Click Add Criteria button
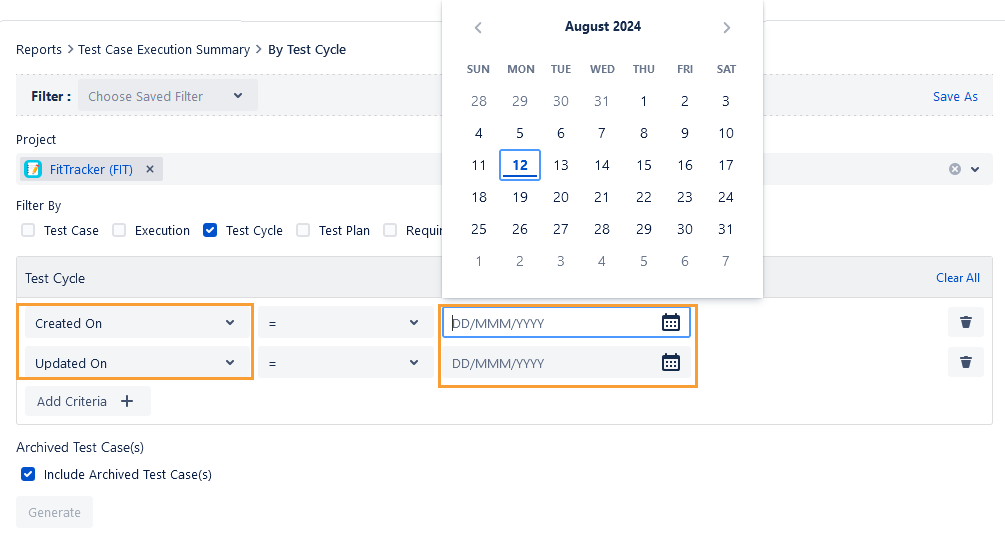This screenshot has width=1005, height=536. pyautogui.click(x=86, y=401)
